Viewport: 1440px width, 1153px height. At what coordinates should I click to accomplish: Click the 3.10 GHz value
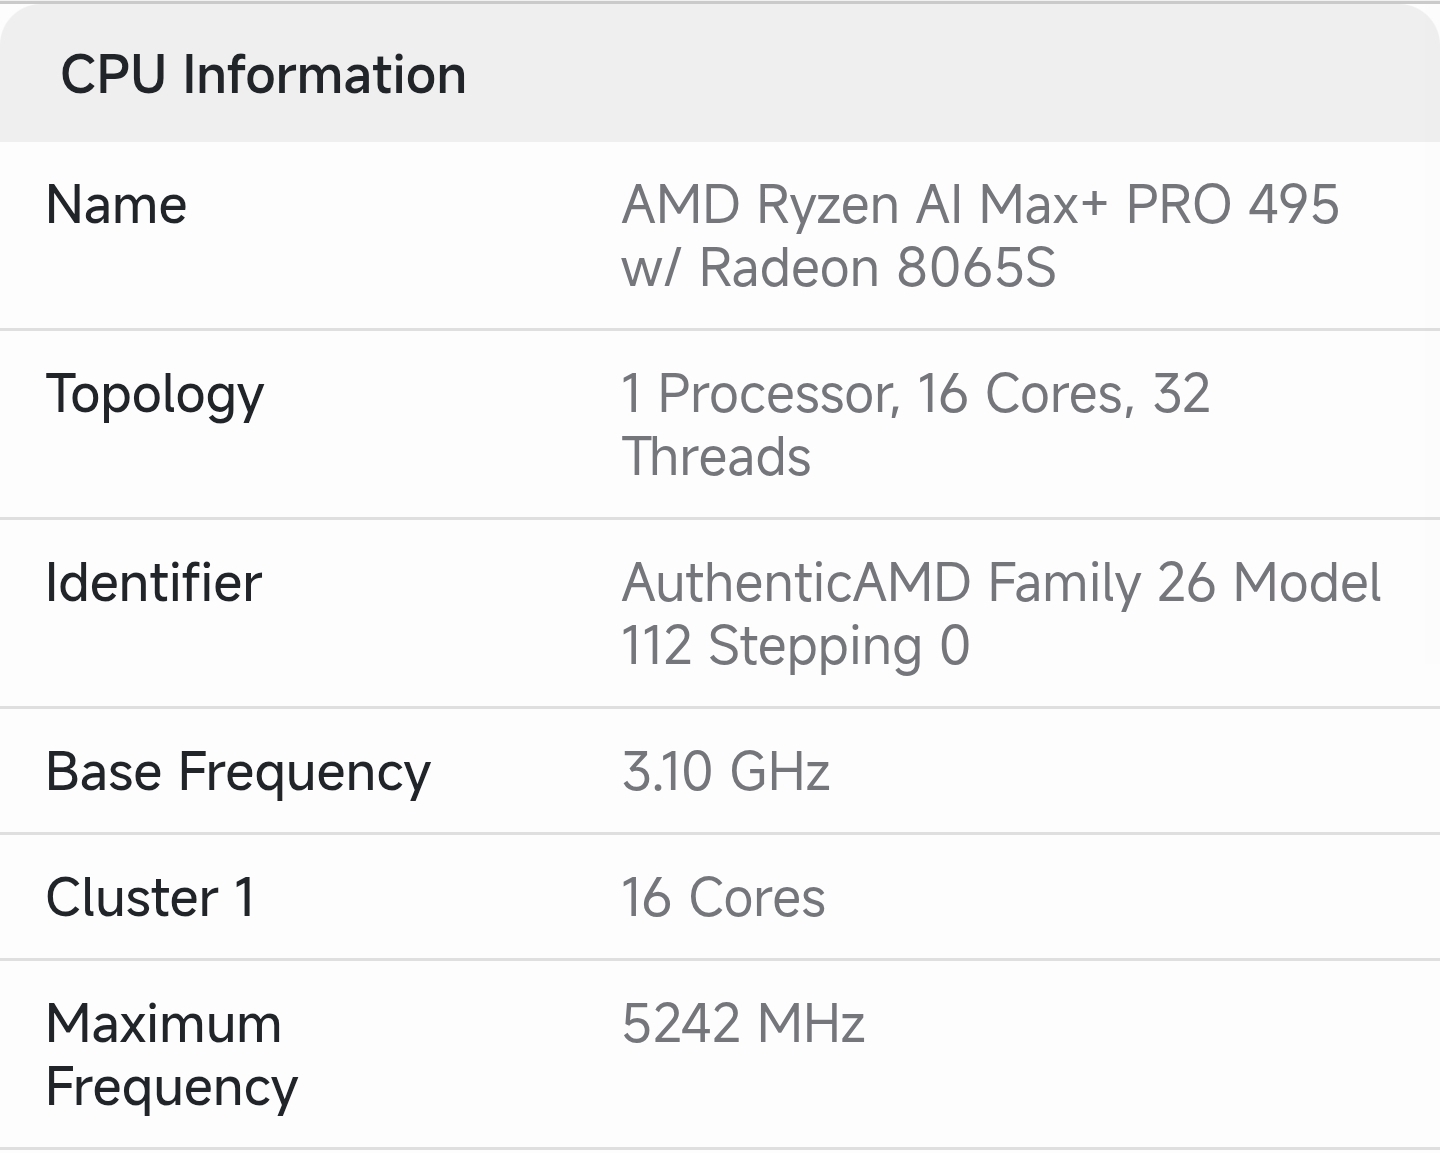(x=726, y=772)
